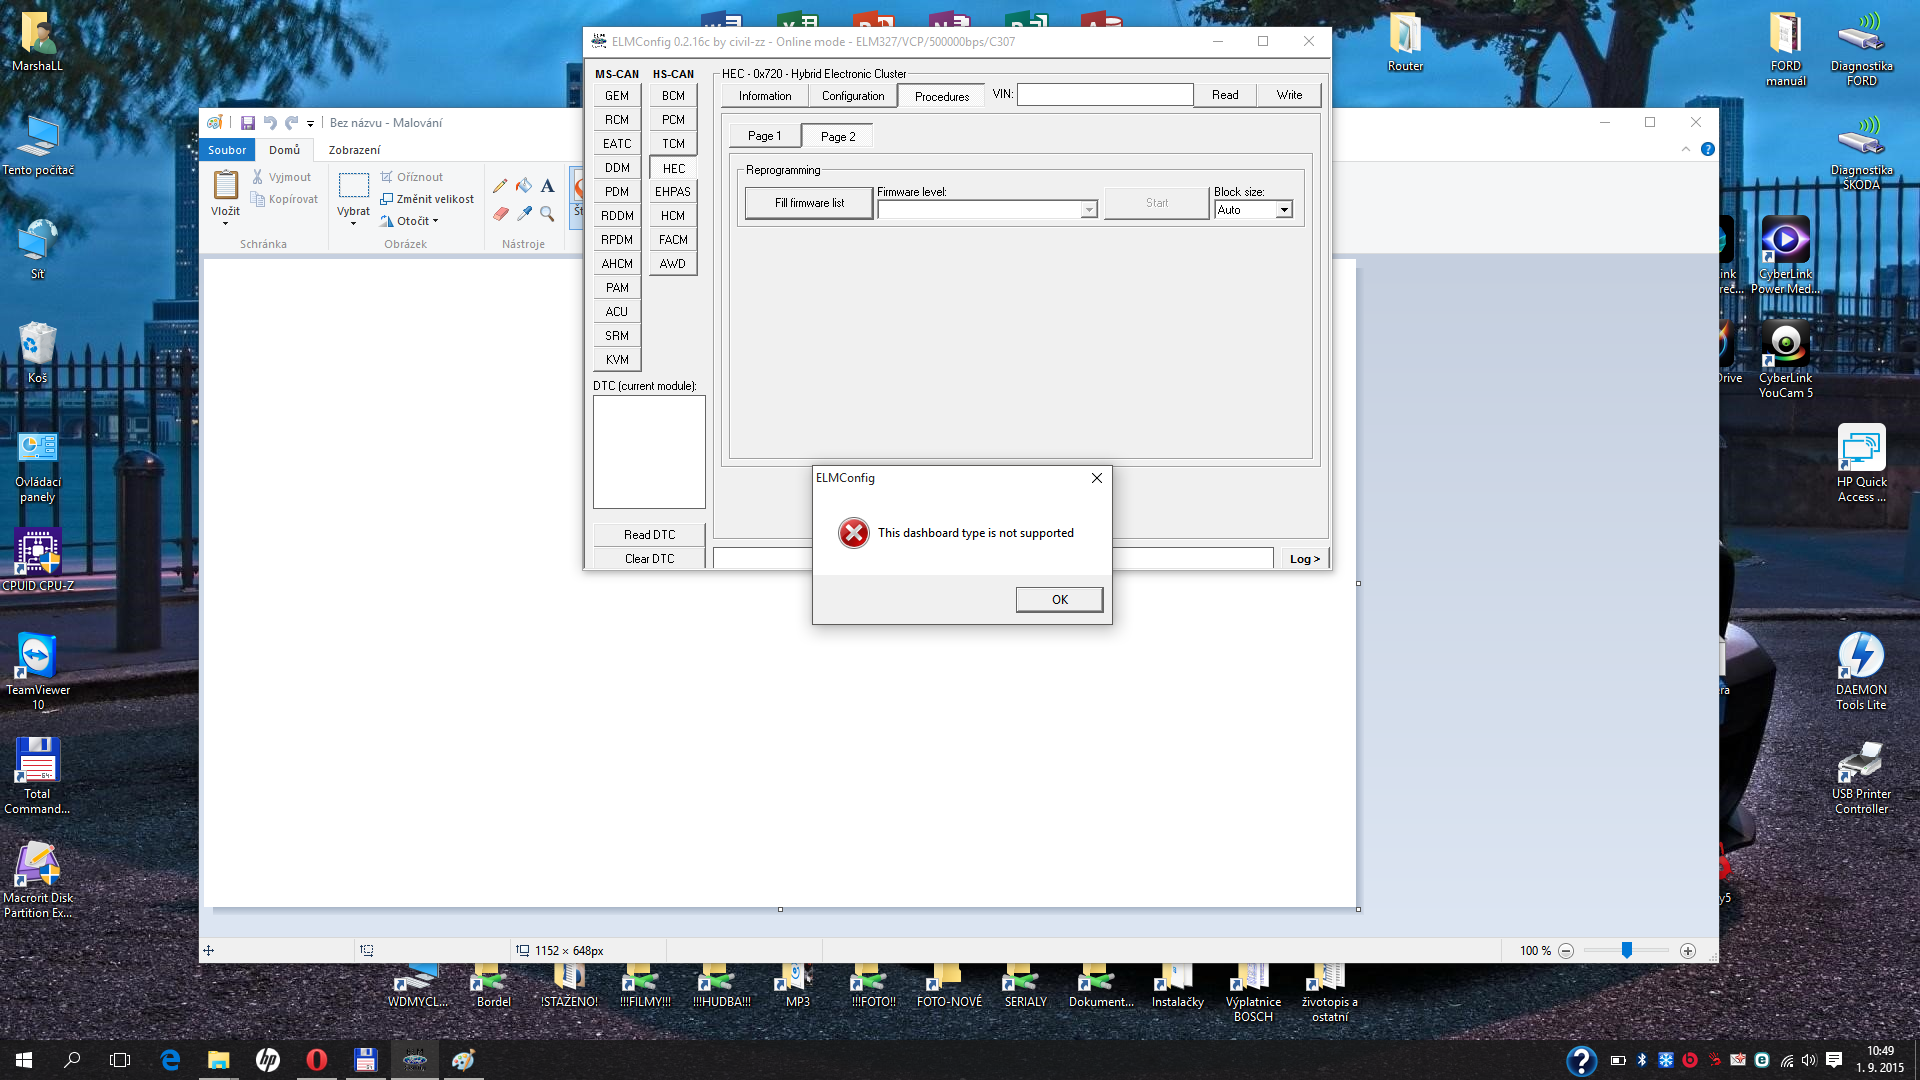Click the Paint zoom in plus icon

click(1688, 951)
